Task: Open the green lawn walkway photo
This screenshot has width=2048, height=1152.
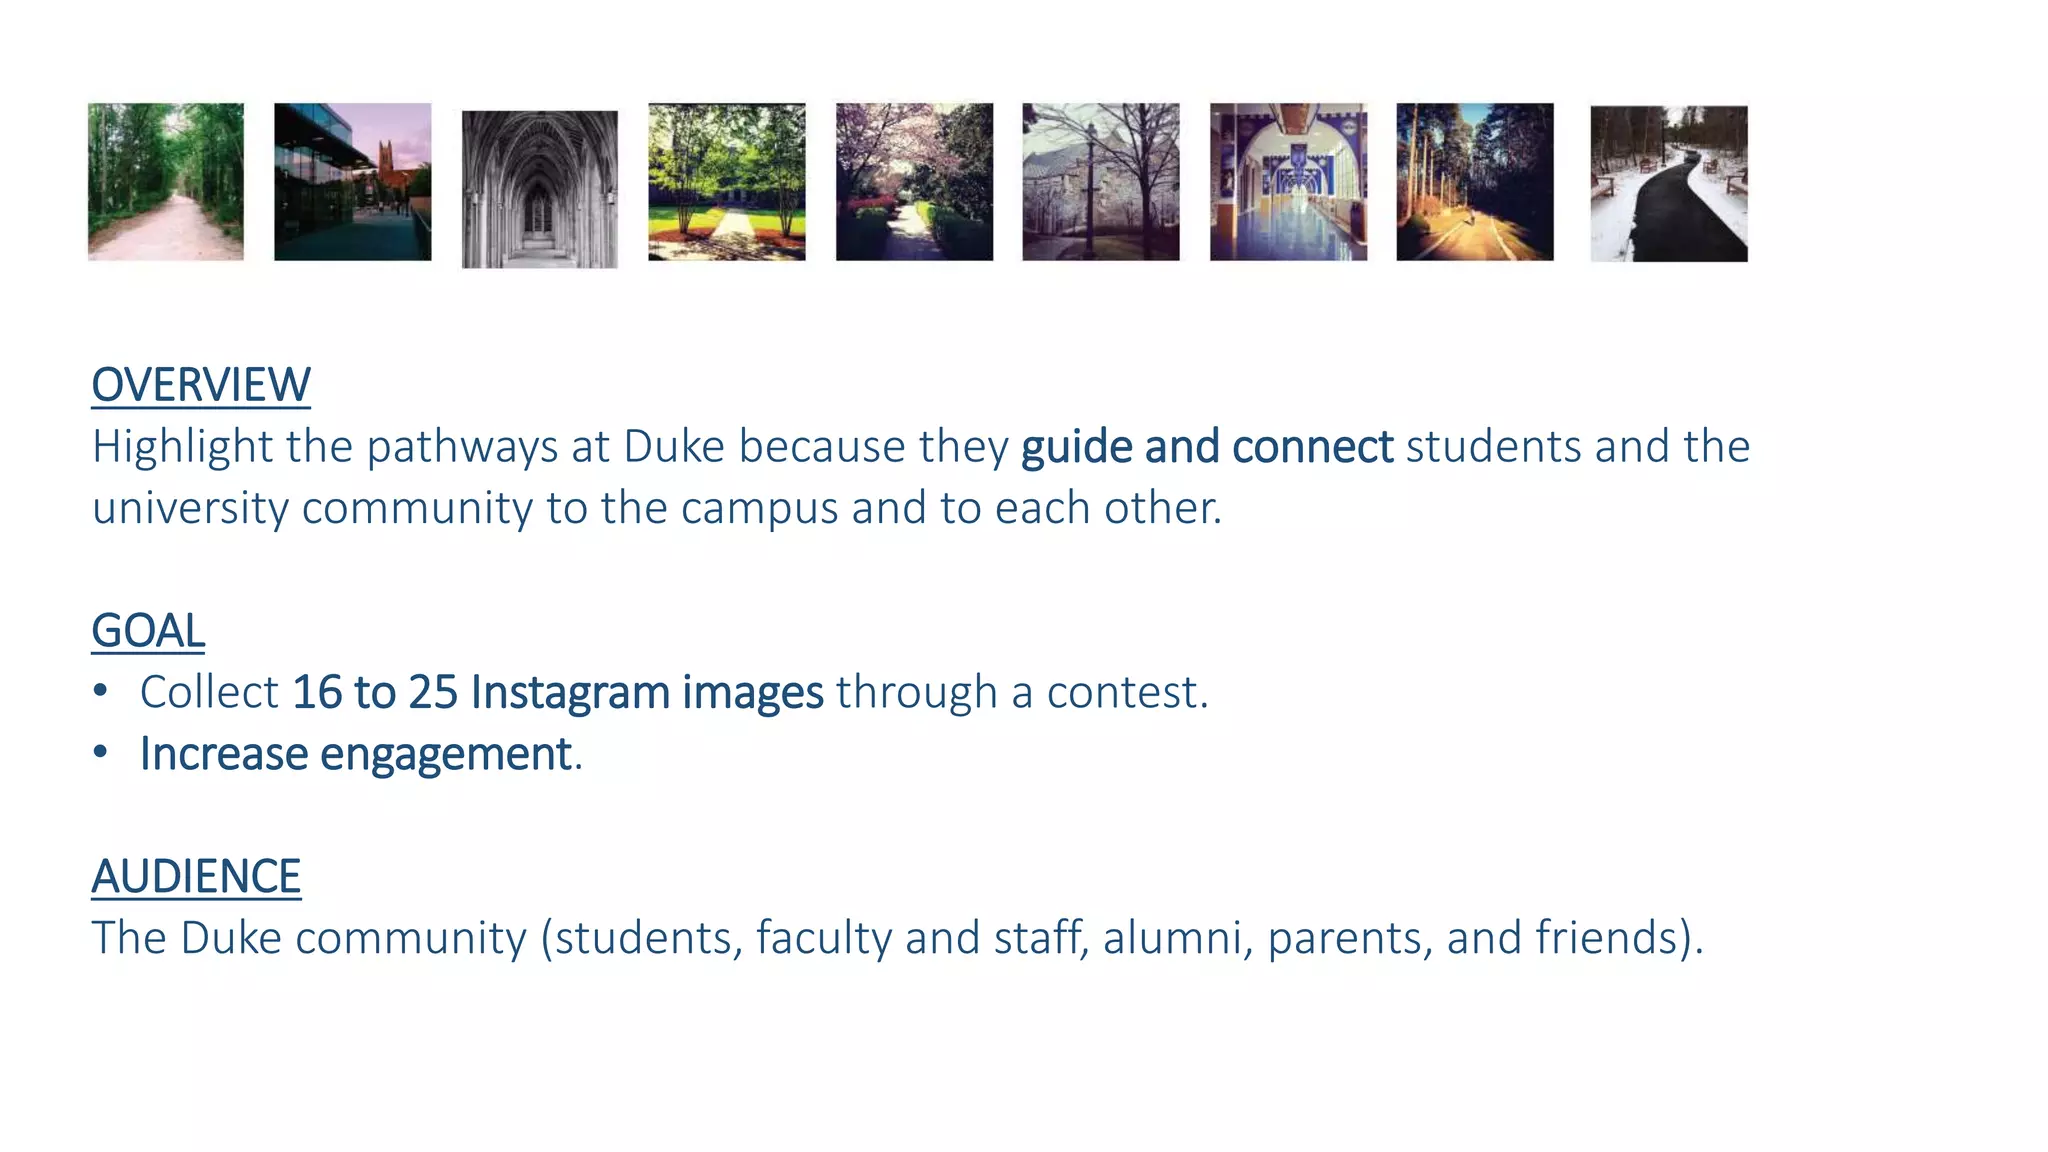Action: point(727,181)
